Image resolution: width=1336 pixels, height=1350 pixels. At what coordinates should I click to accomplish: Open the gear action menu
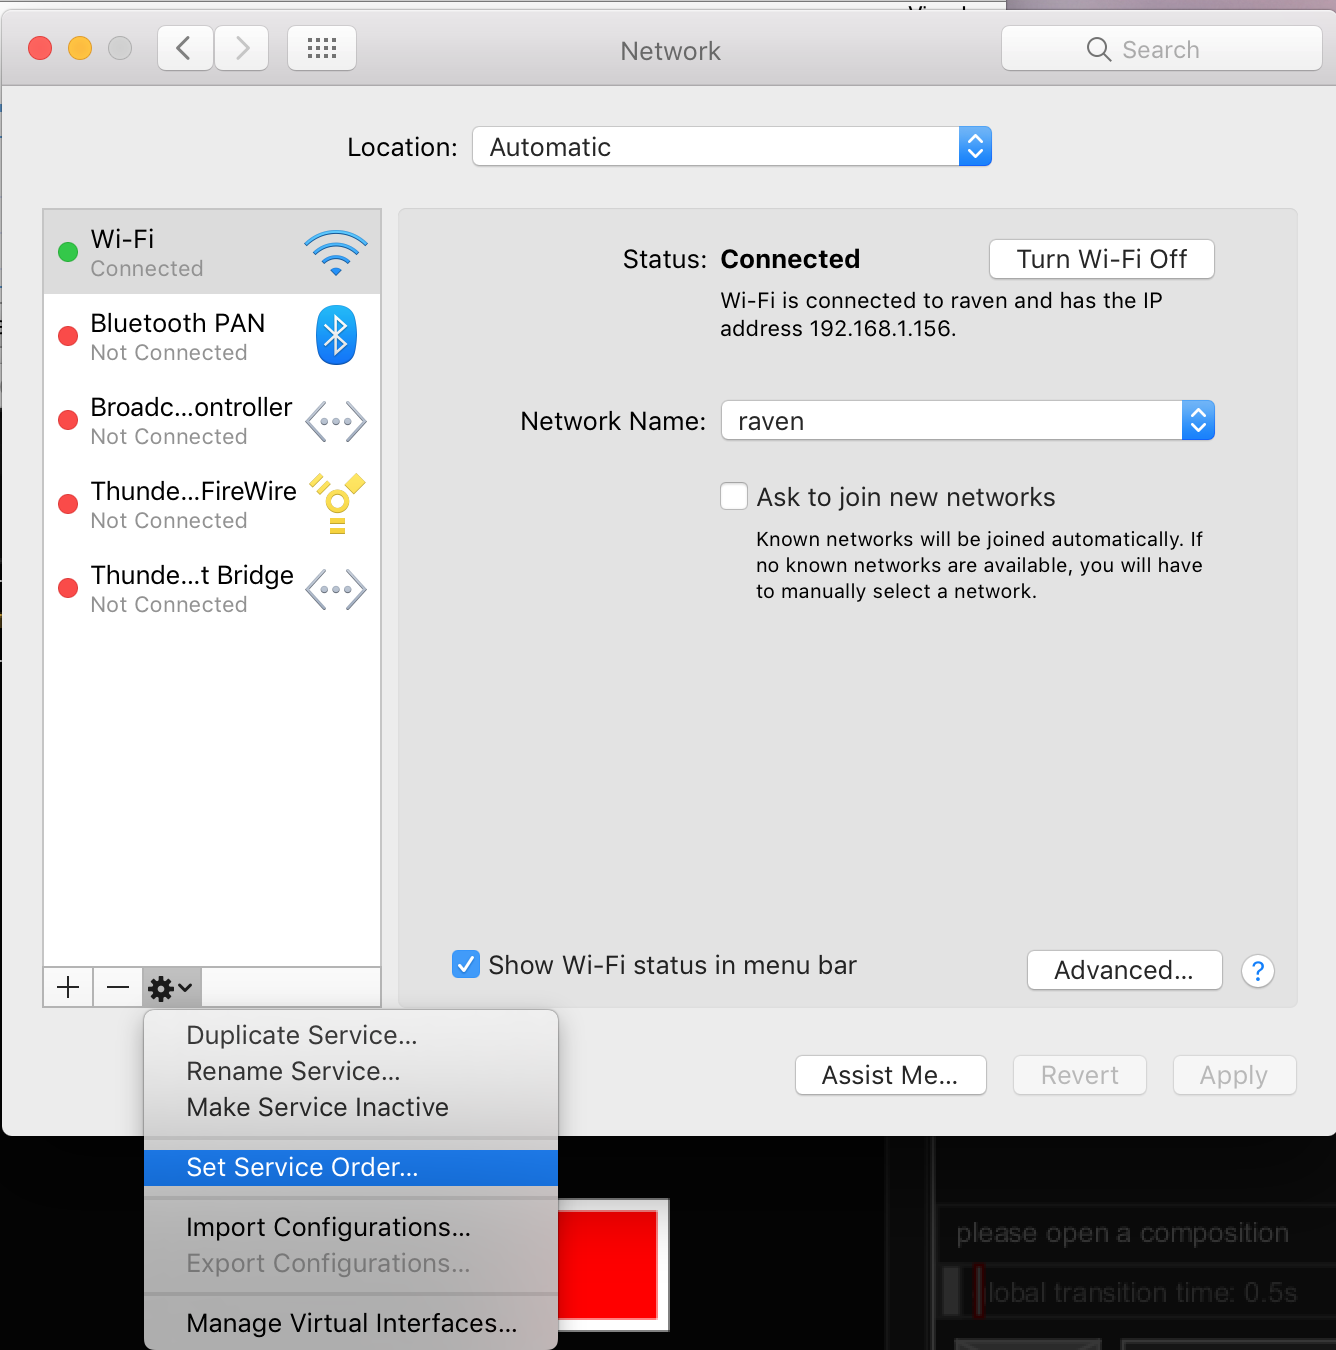point(171,988)
